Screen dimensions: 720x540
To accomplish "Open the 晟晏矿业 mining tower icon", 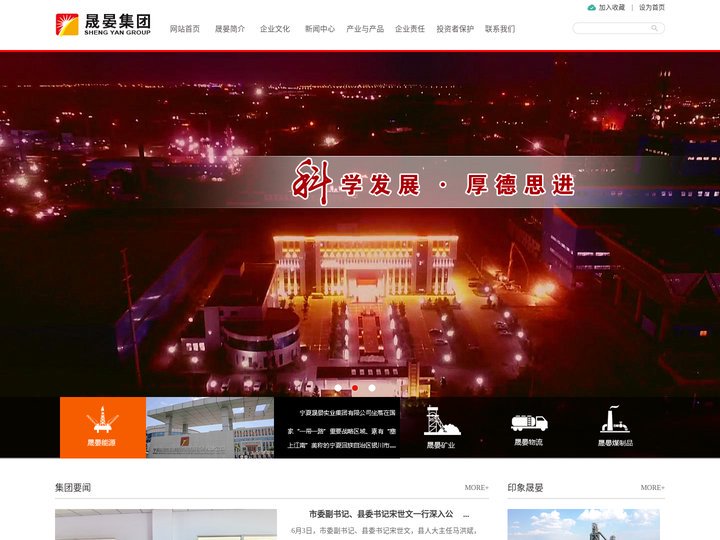I will click(441, 427).
